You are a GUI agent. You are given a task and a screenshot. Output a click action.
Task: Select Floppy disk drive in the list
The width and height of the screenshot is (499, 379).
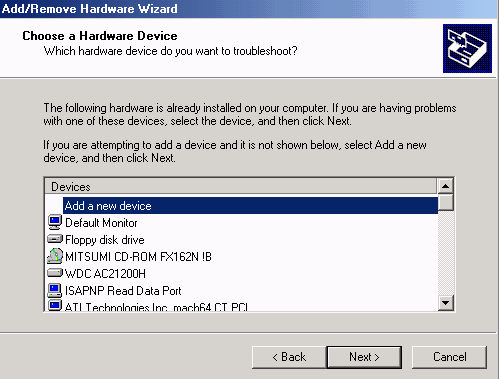point(105,240)
